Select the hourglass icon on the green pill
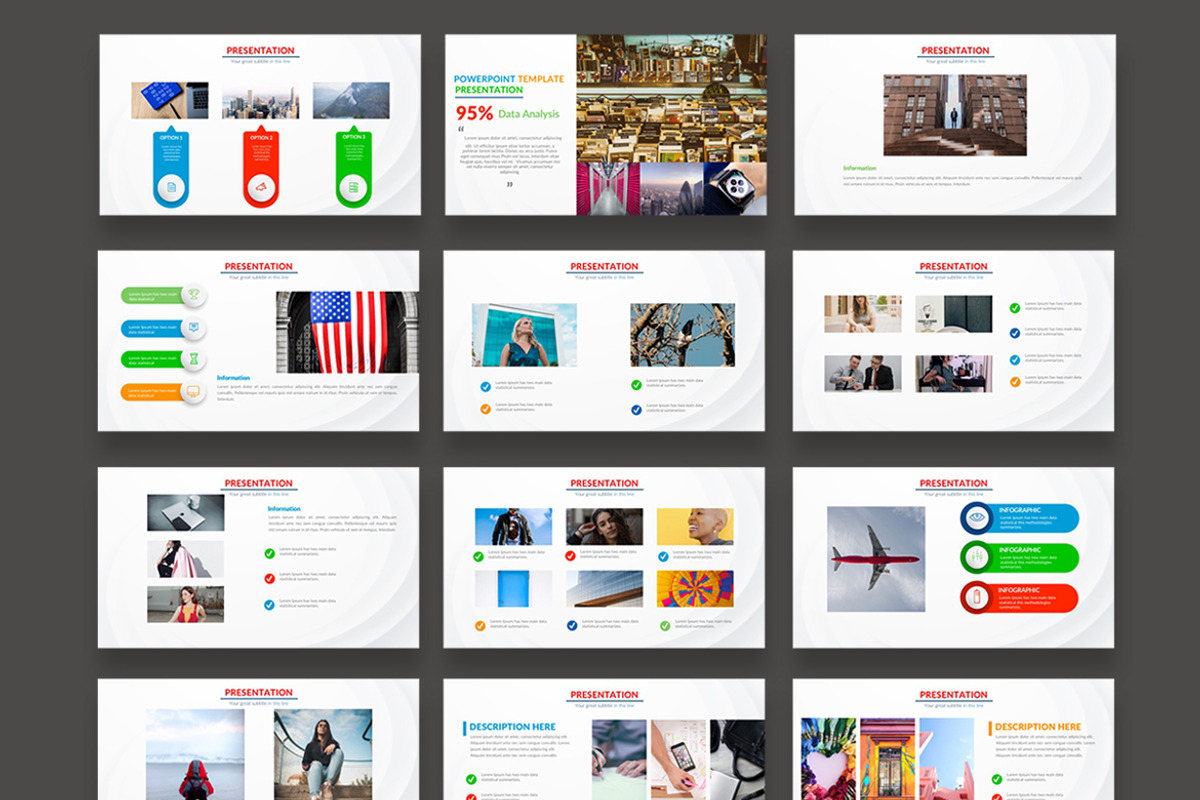Image resolution: width=1200 pixels, height=800 pixels. (x=194, y=358)
